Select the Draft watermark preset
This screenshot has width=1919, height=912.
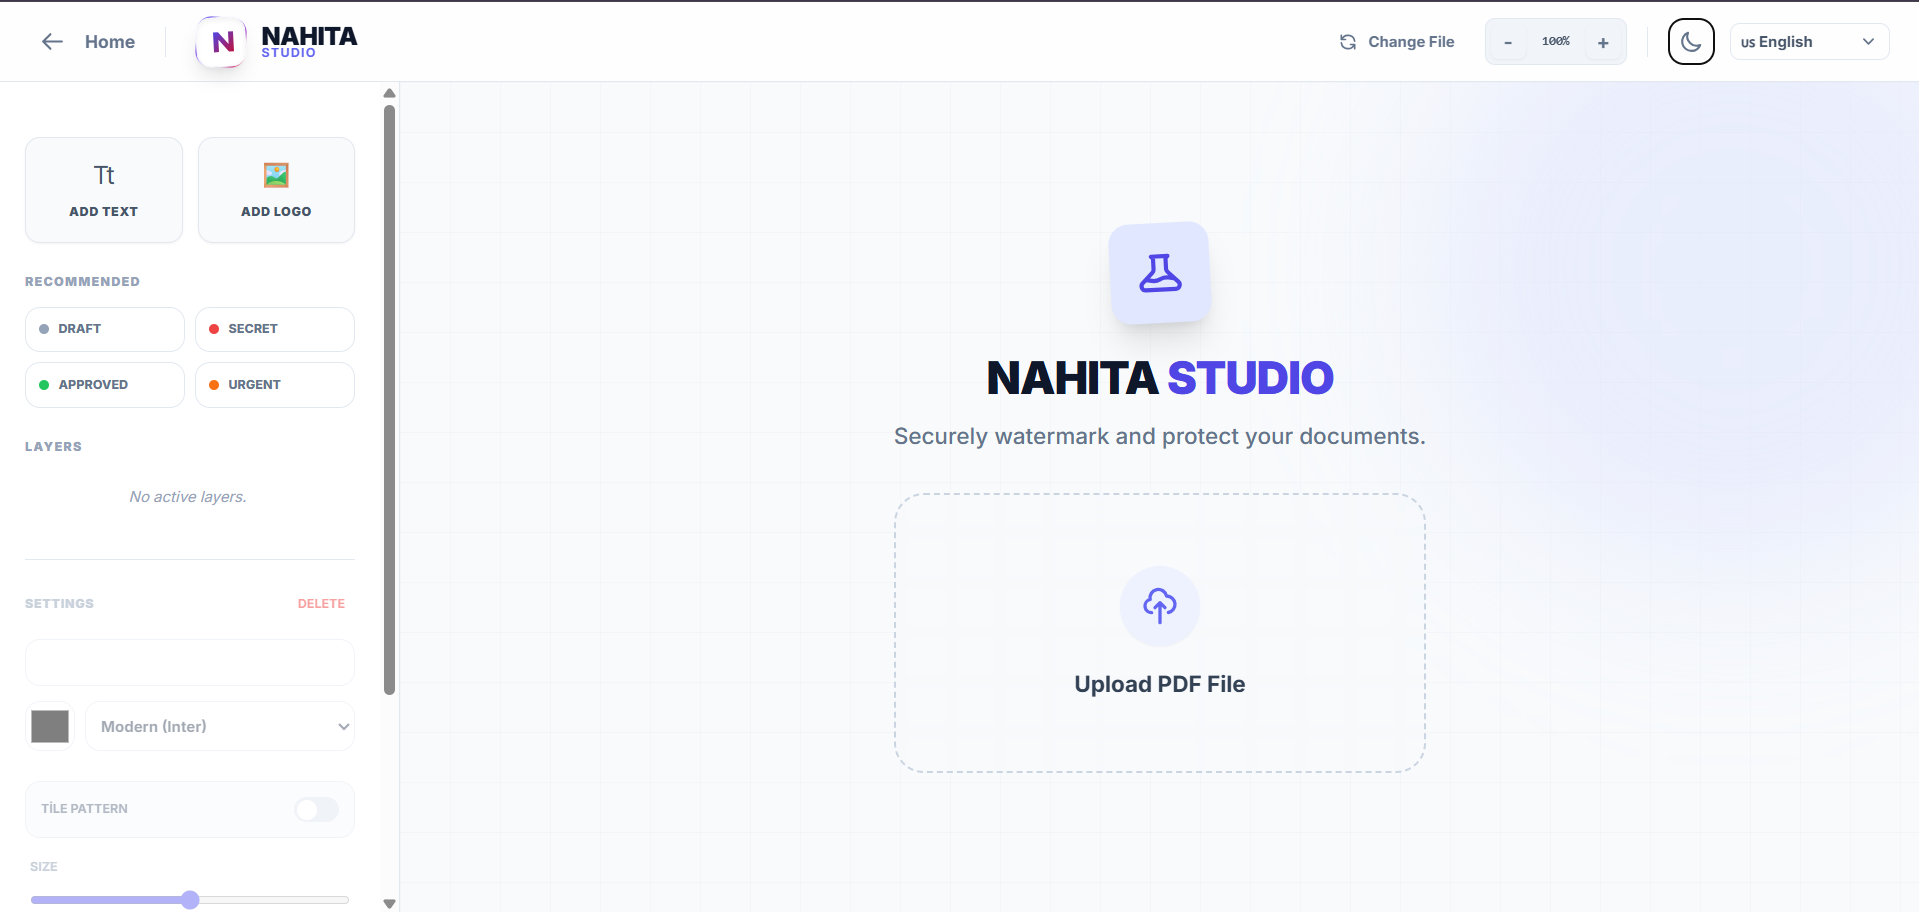point(104,328)
